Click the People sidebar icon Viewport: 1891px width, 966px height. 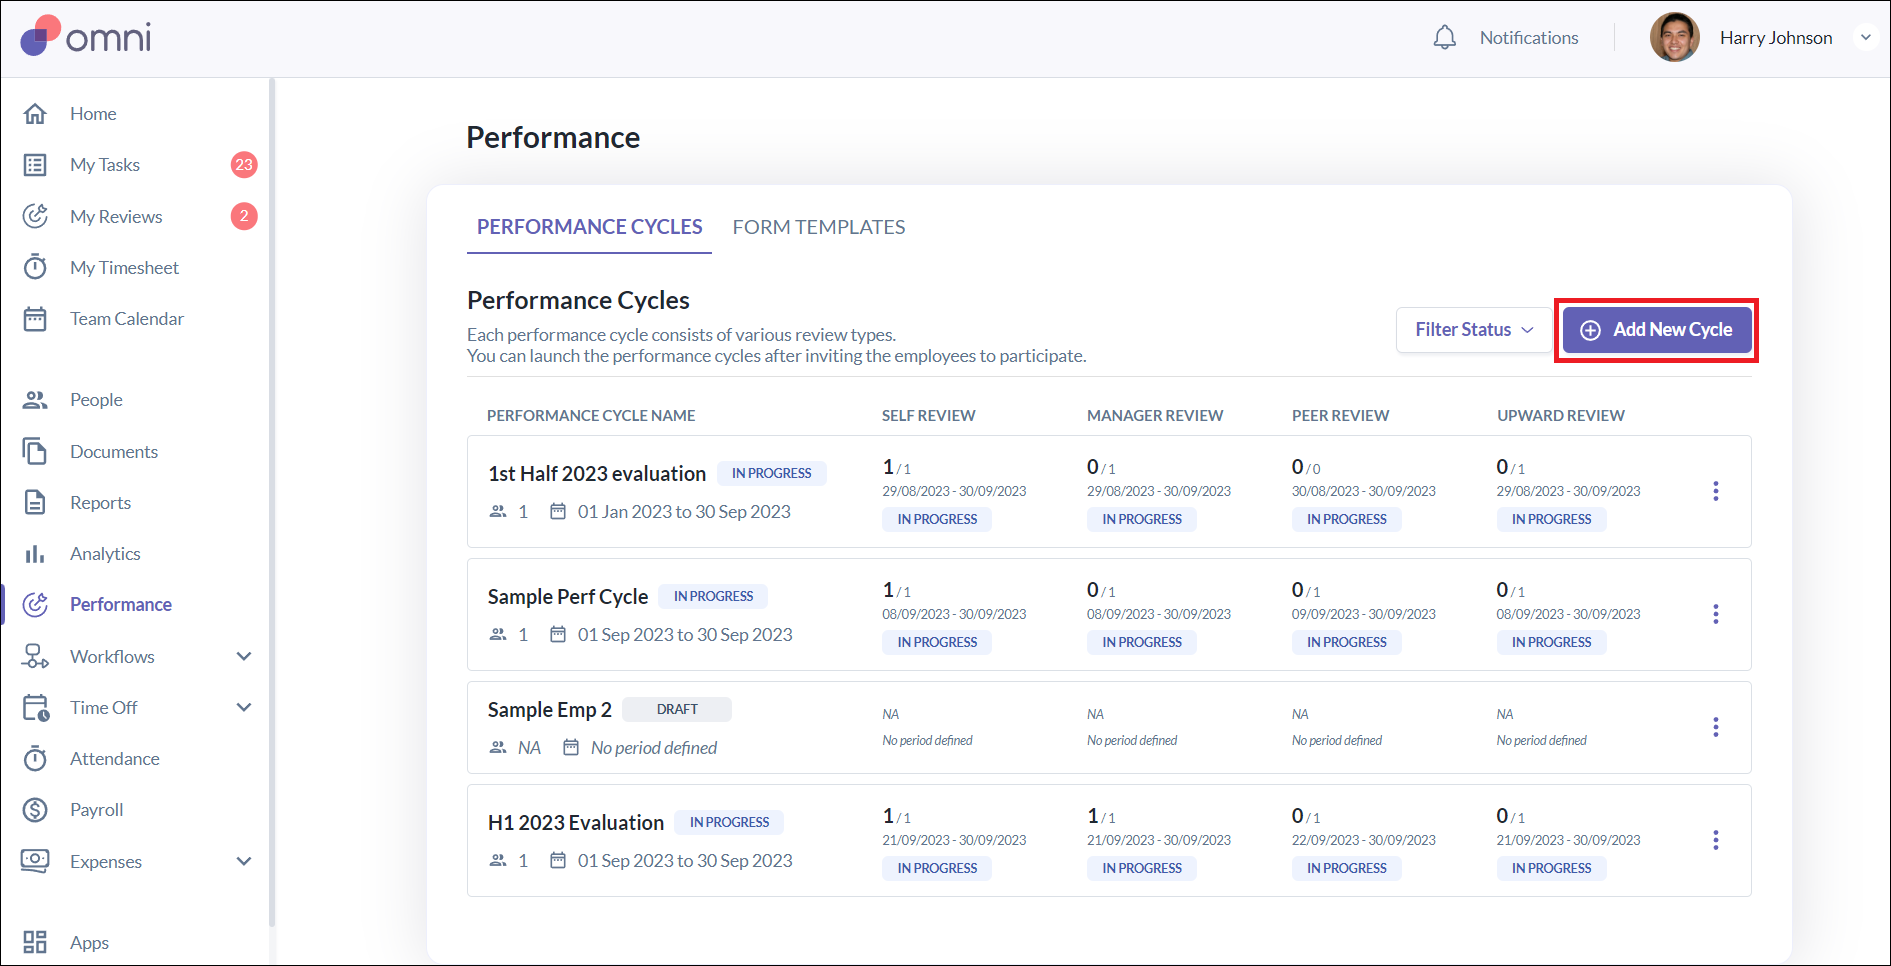click(35, 400)
